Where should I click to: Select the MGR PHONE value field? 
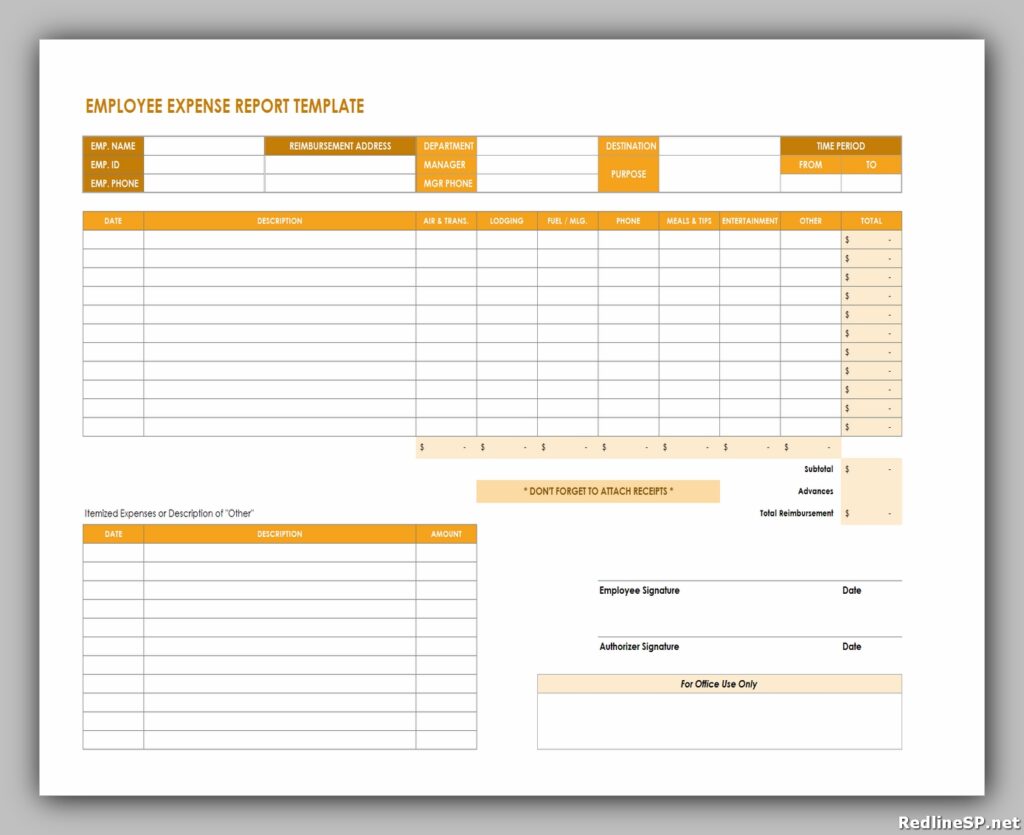point(537,183)
